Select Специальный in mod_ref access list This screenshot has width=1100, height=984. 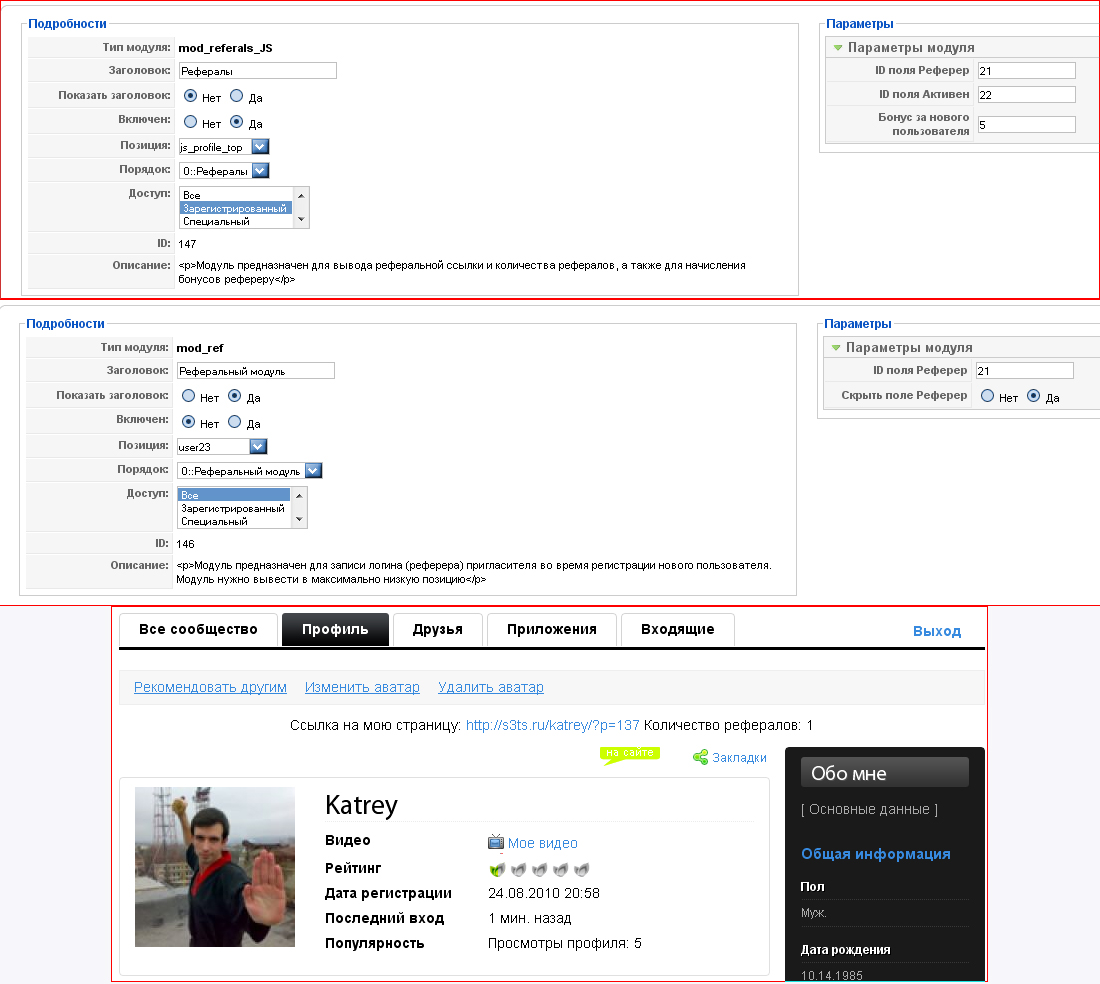tap(234, 522)
